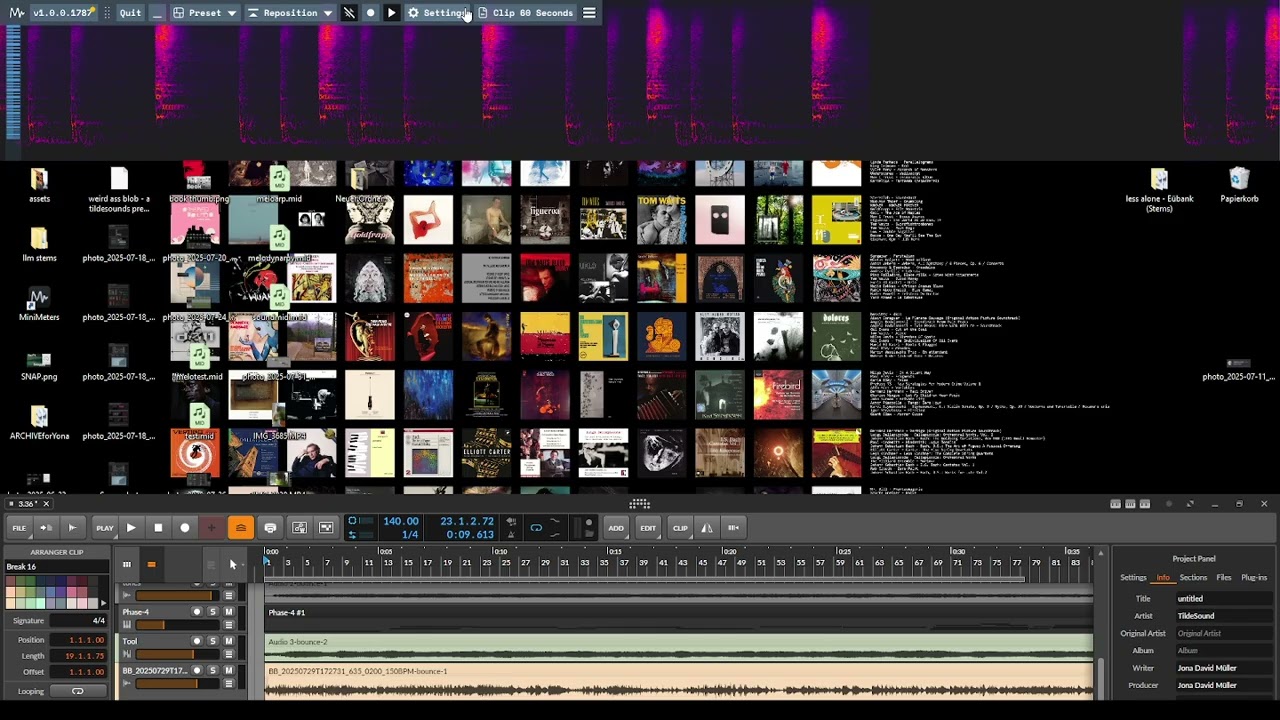Screen dimensions: 1280x720
Task: Click the activate-engine icon beside FILE
Action: (x=72, y=528)
